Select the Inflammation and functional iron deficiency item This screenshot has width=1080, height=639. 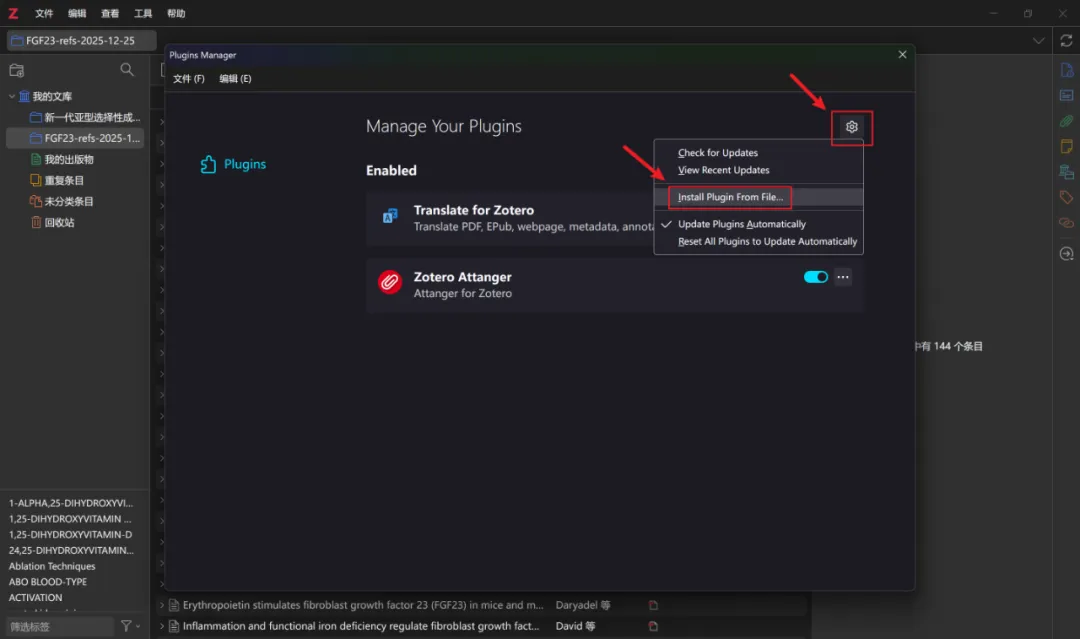point(360,626)
